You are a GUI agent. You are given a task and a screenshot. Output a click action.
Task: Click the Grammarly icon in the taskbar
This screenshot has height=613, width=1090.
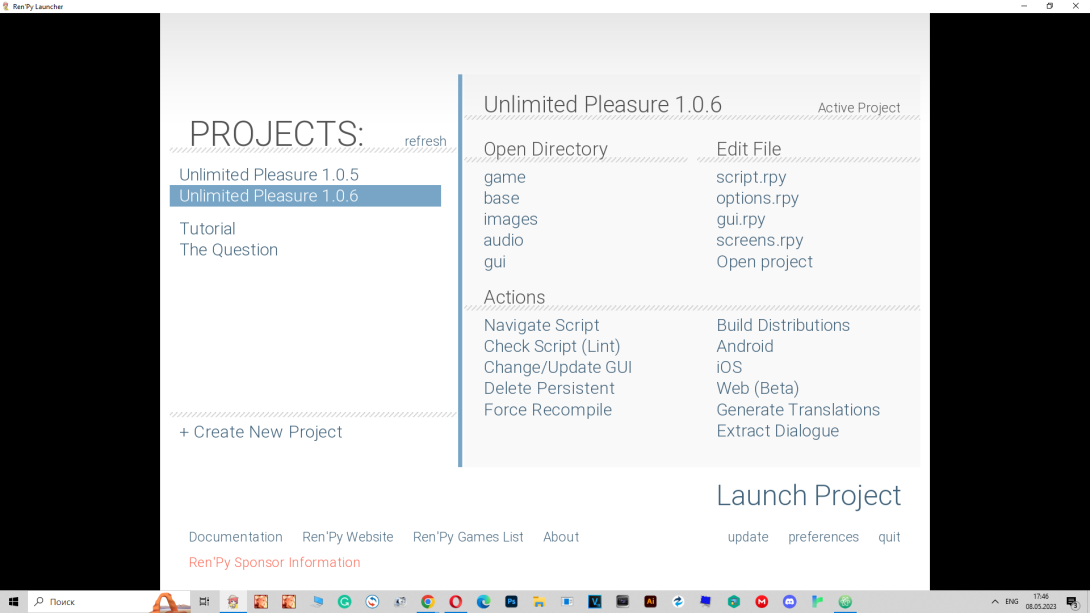pyautogui.click(x=344, y=602)
